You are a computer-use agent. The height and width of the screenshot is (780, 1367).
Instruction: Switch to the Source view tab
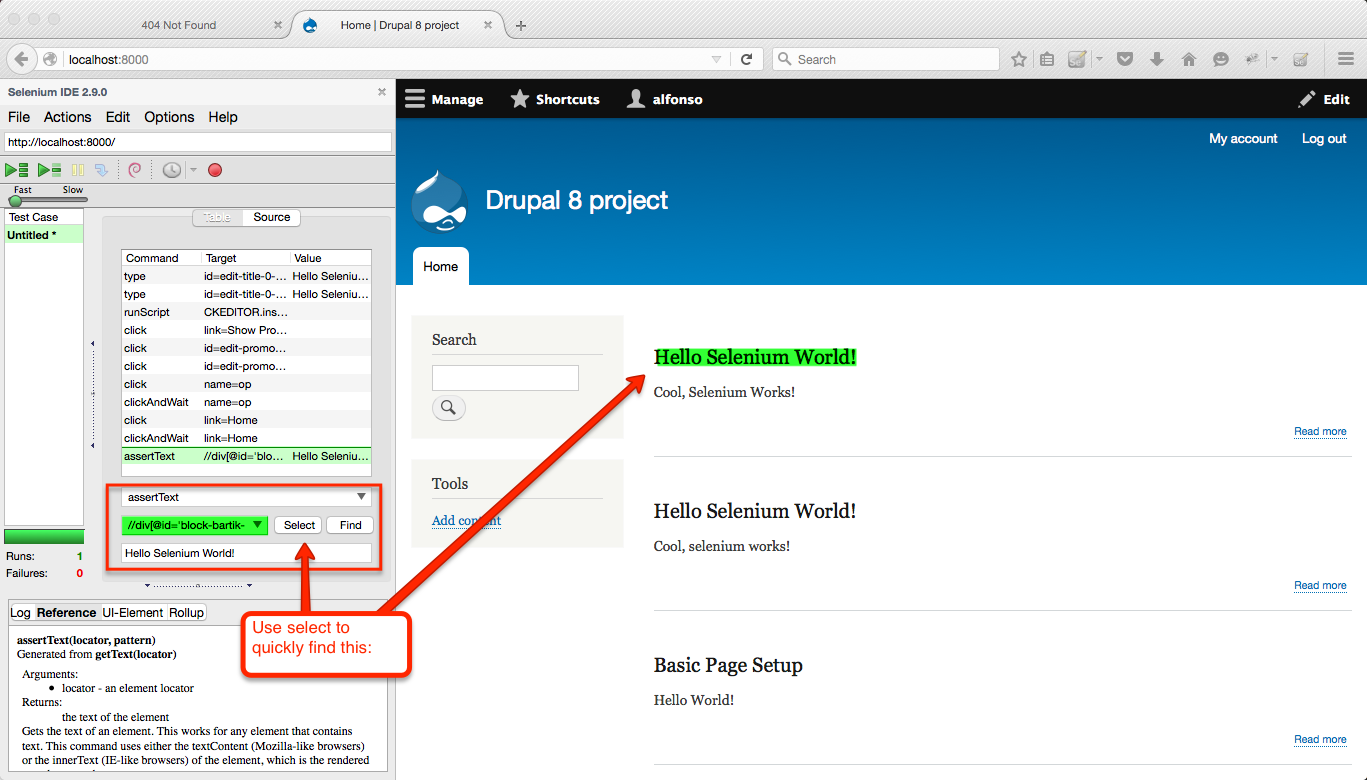(x=272, y=217)
